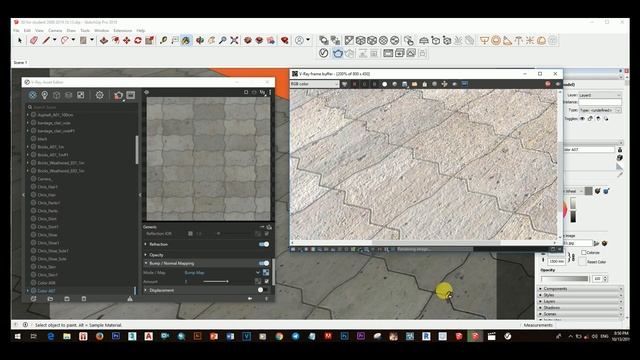Open Materials tab in Asset Editor
The width and height of the screenshot is (640, 360).
tap(33, 95)
